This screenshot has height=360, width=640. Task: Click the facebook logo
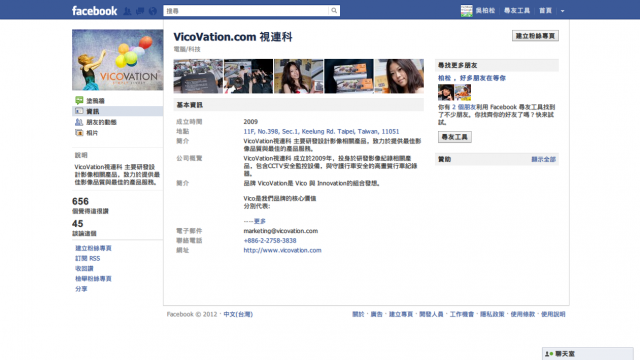[94, 11]
